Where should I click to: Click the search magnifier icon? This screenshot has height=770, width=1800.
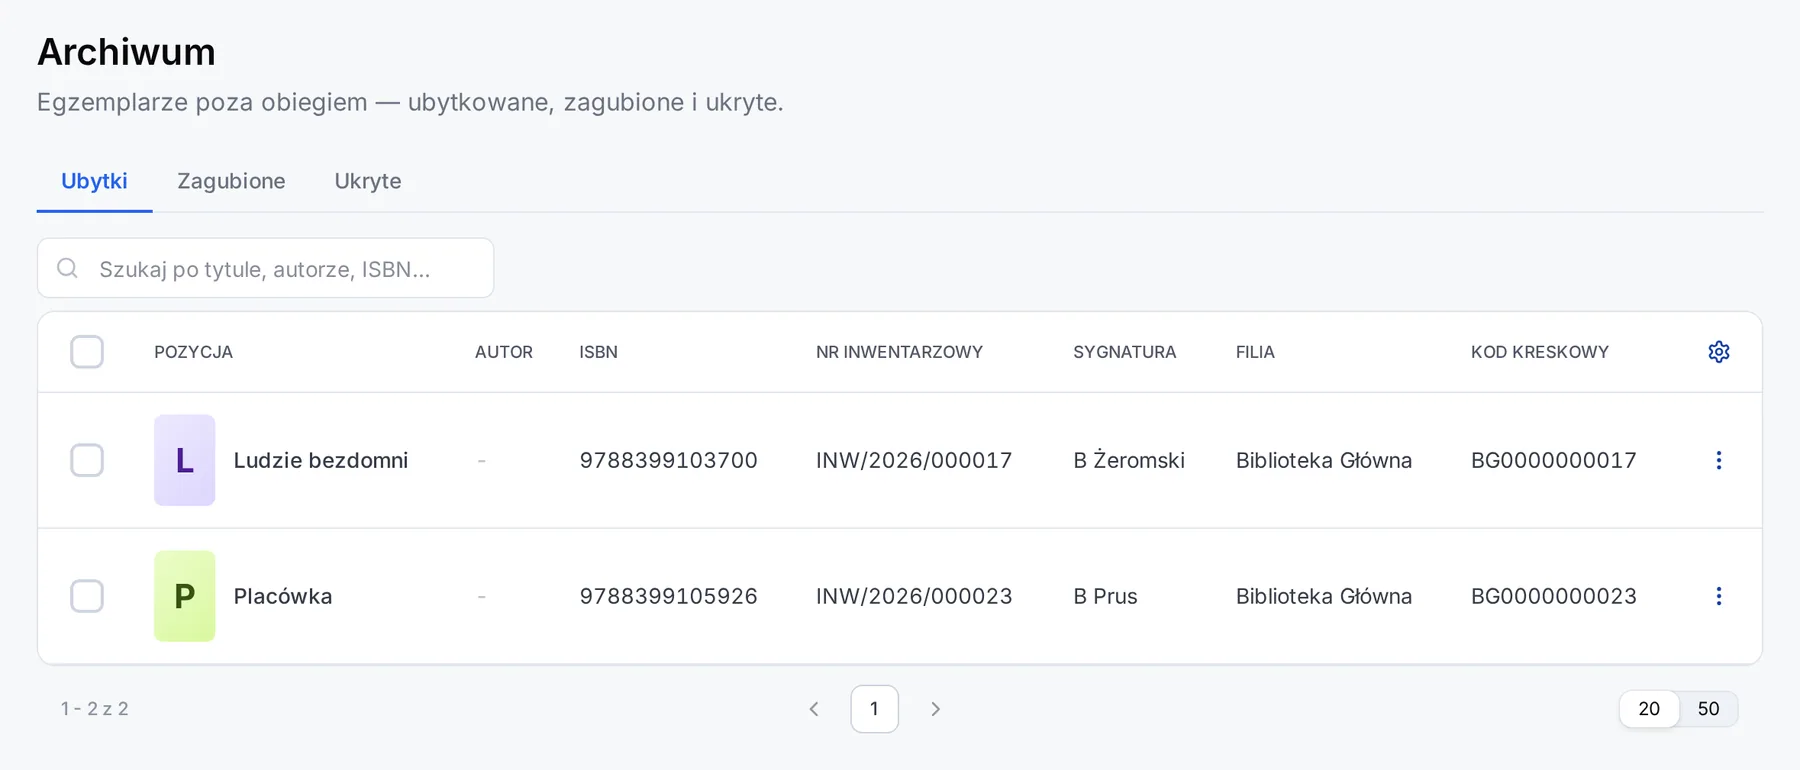click(67, 268)
